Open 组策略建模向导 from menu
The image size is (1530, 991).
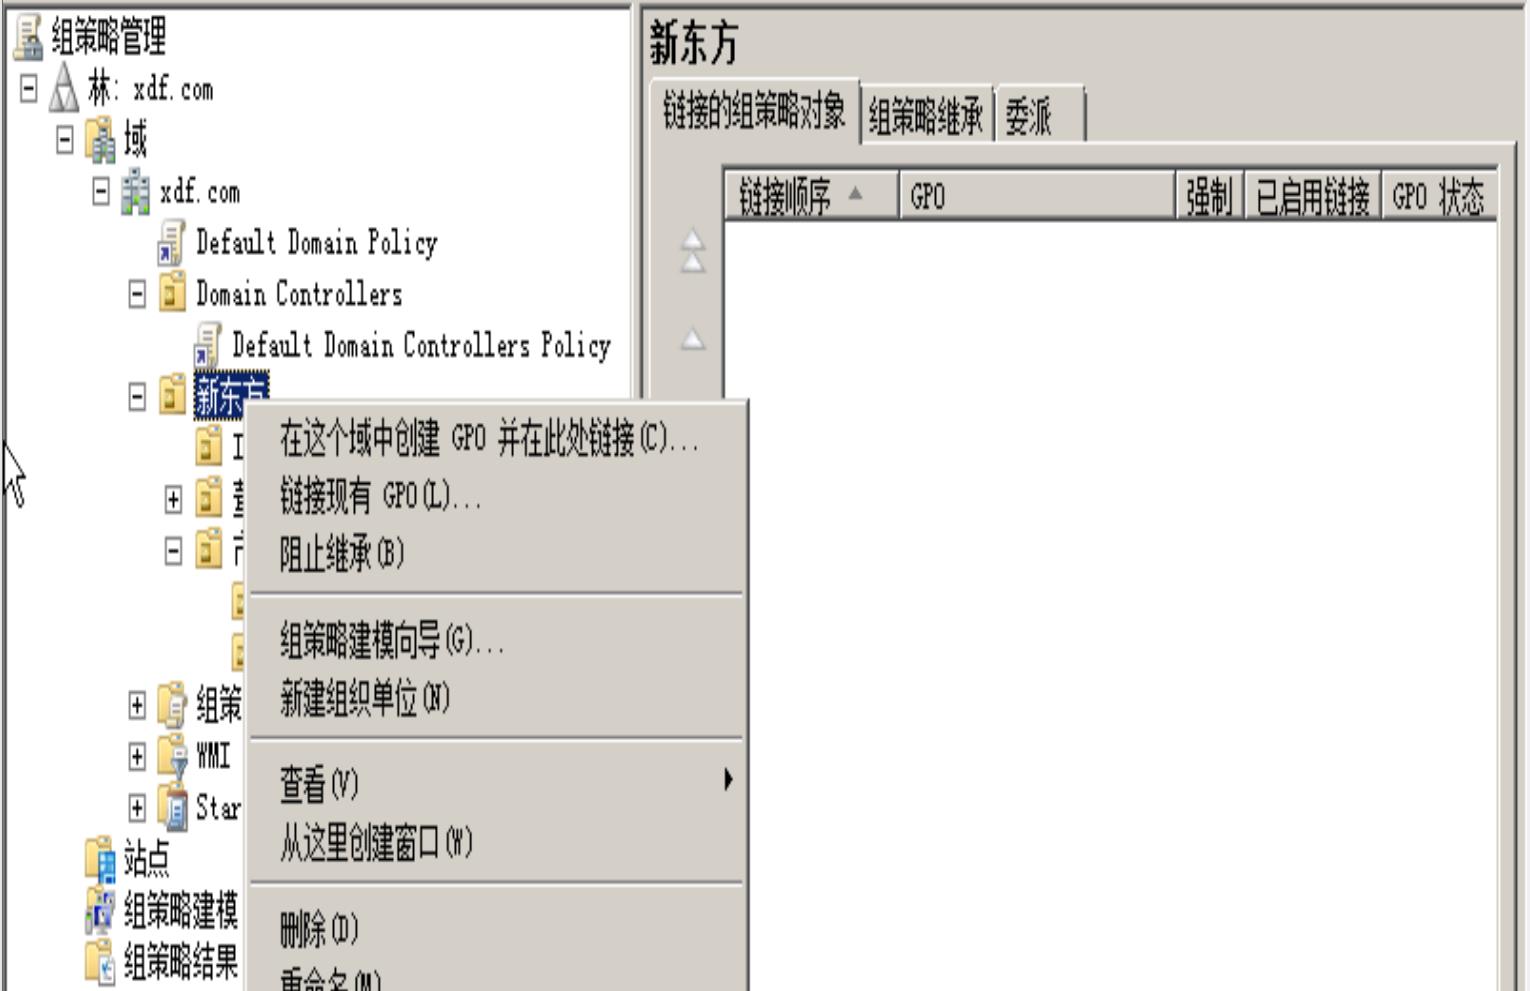[x=496, y=640]
